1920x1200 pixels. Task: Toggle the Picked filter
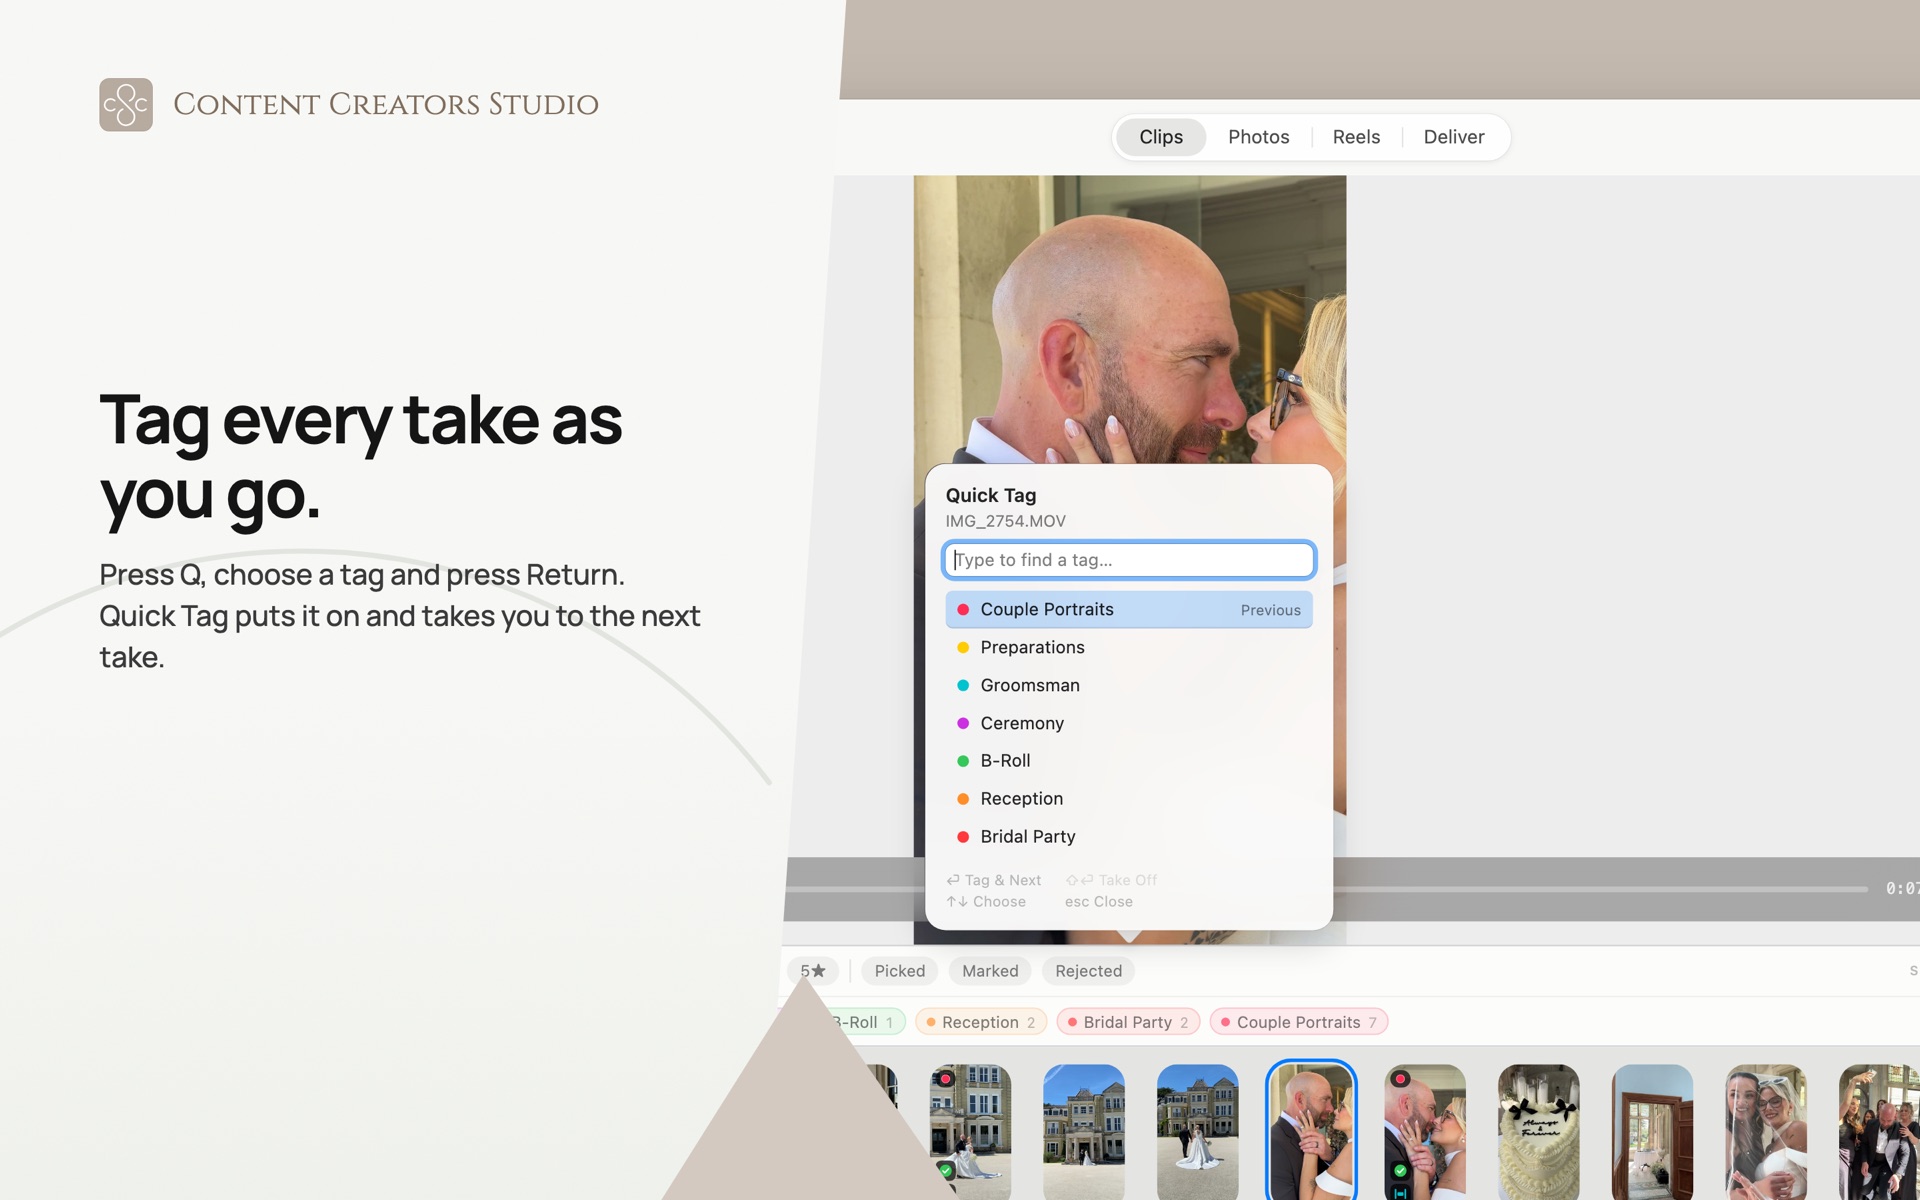point(900,971)
